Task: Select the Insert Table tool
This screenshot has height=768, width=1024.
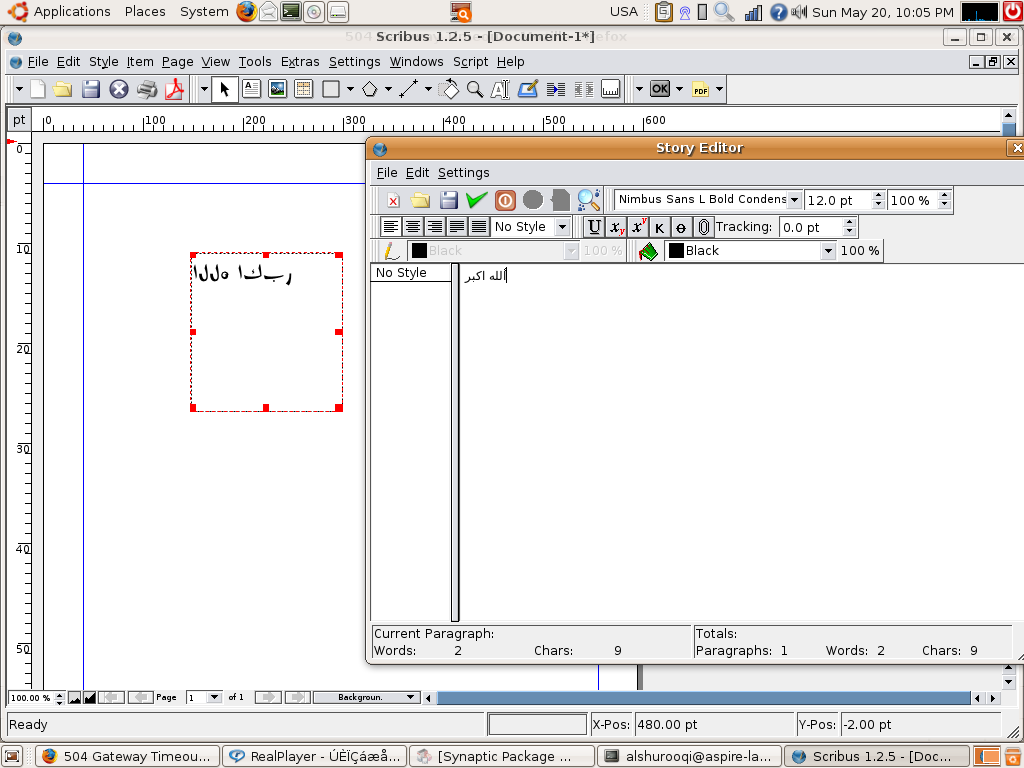Action: (303, 89)
